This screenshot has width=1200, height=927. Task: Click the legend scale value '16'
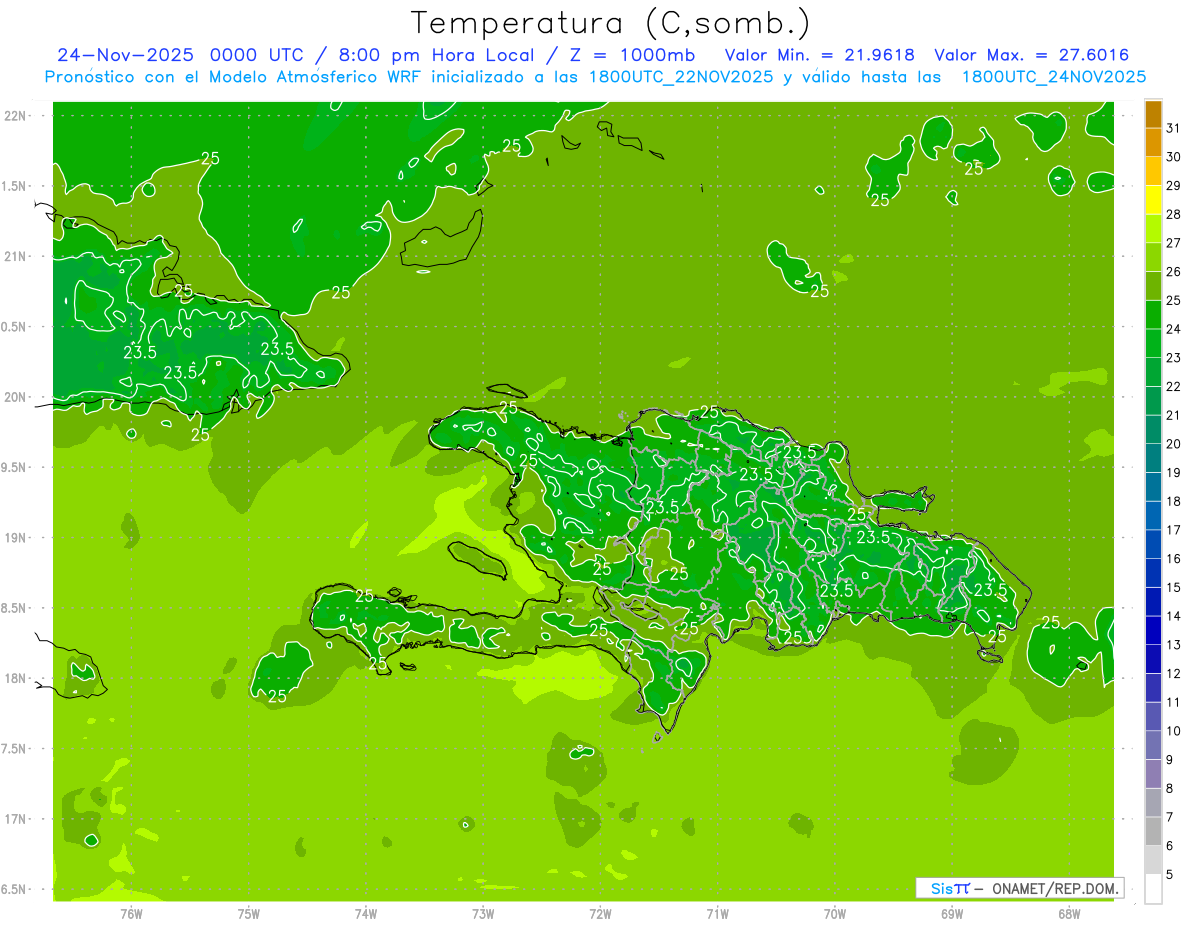click(1174, 559)
